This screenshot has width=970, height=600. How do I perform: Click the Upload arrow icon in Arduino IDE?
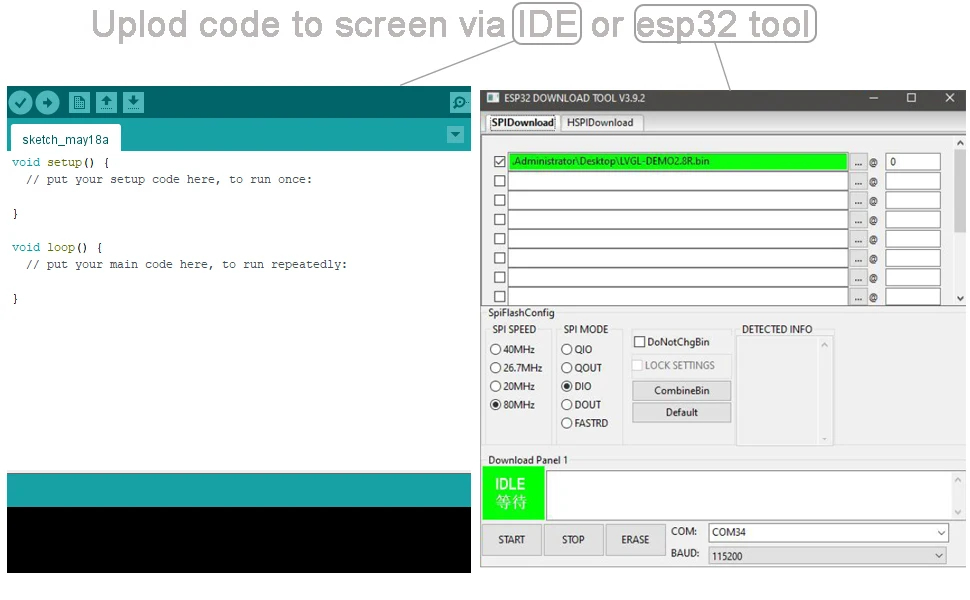(x=47, y=102)
